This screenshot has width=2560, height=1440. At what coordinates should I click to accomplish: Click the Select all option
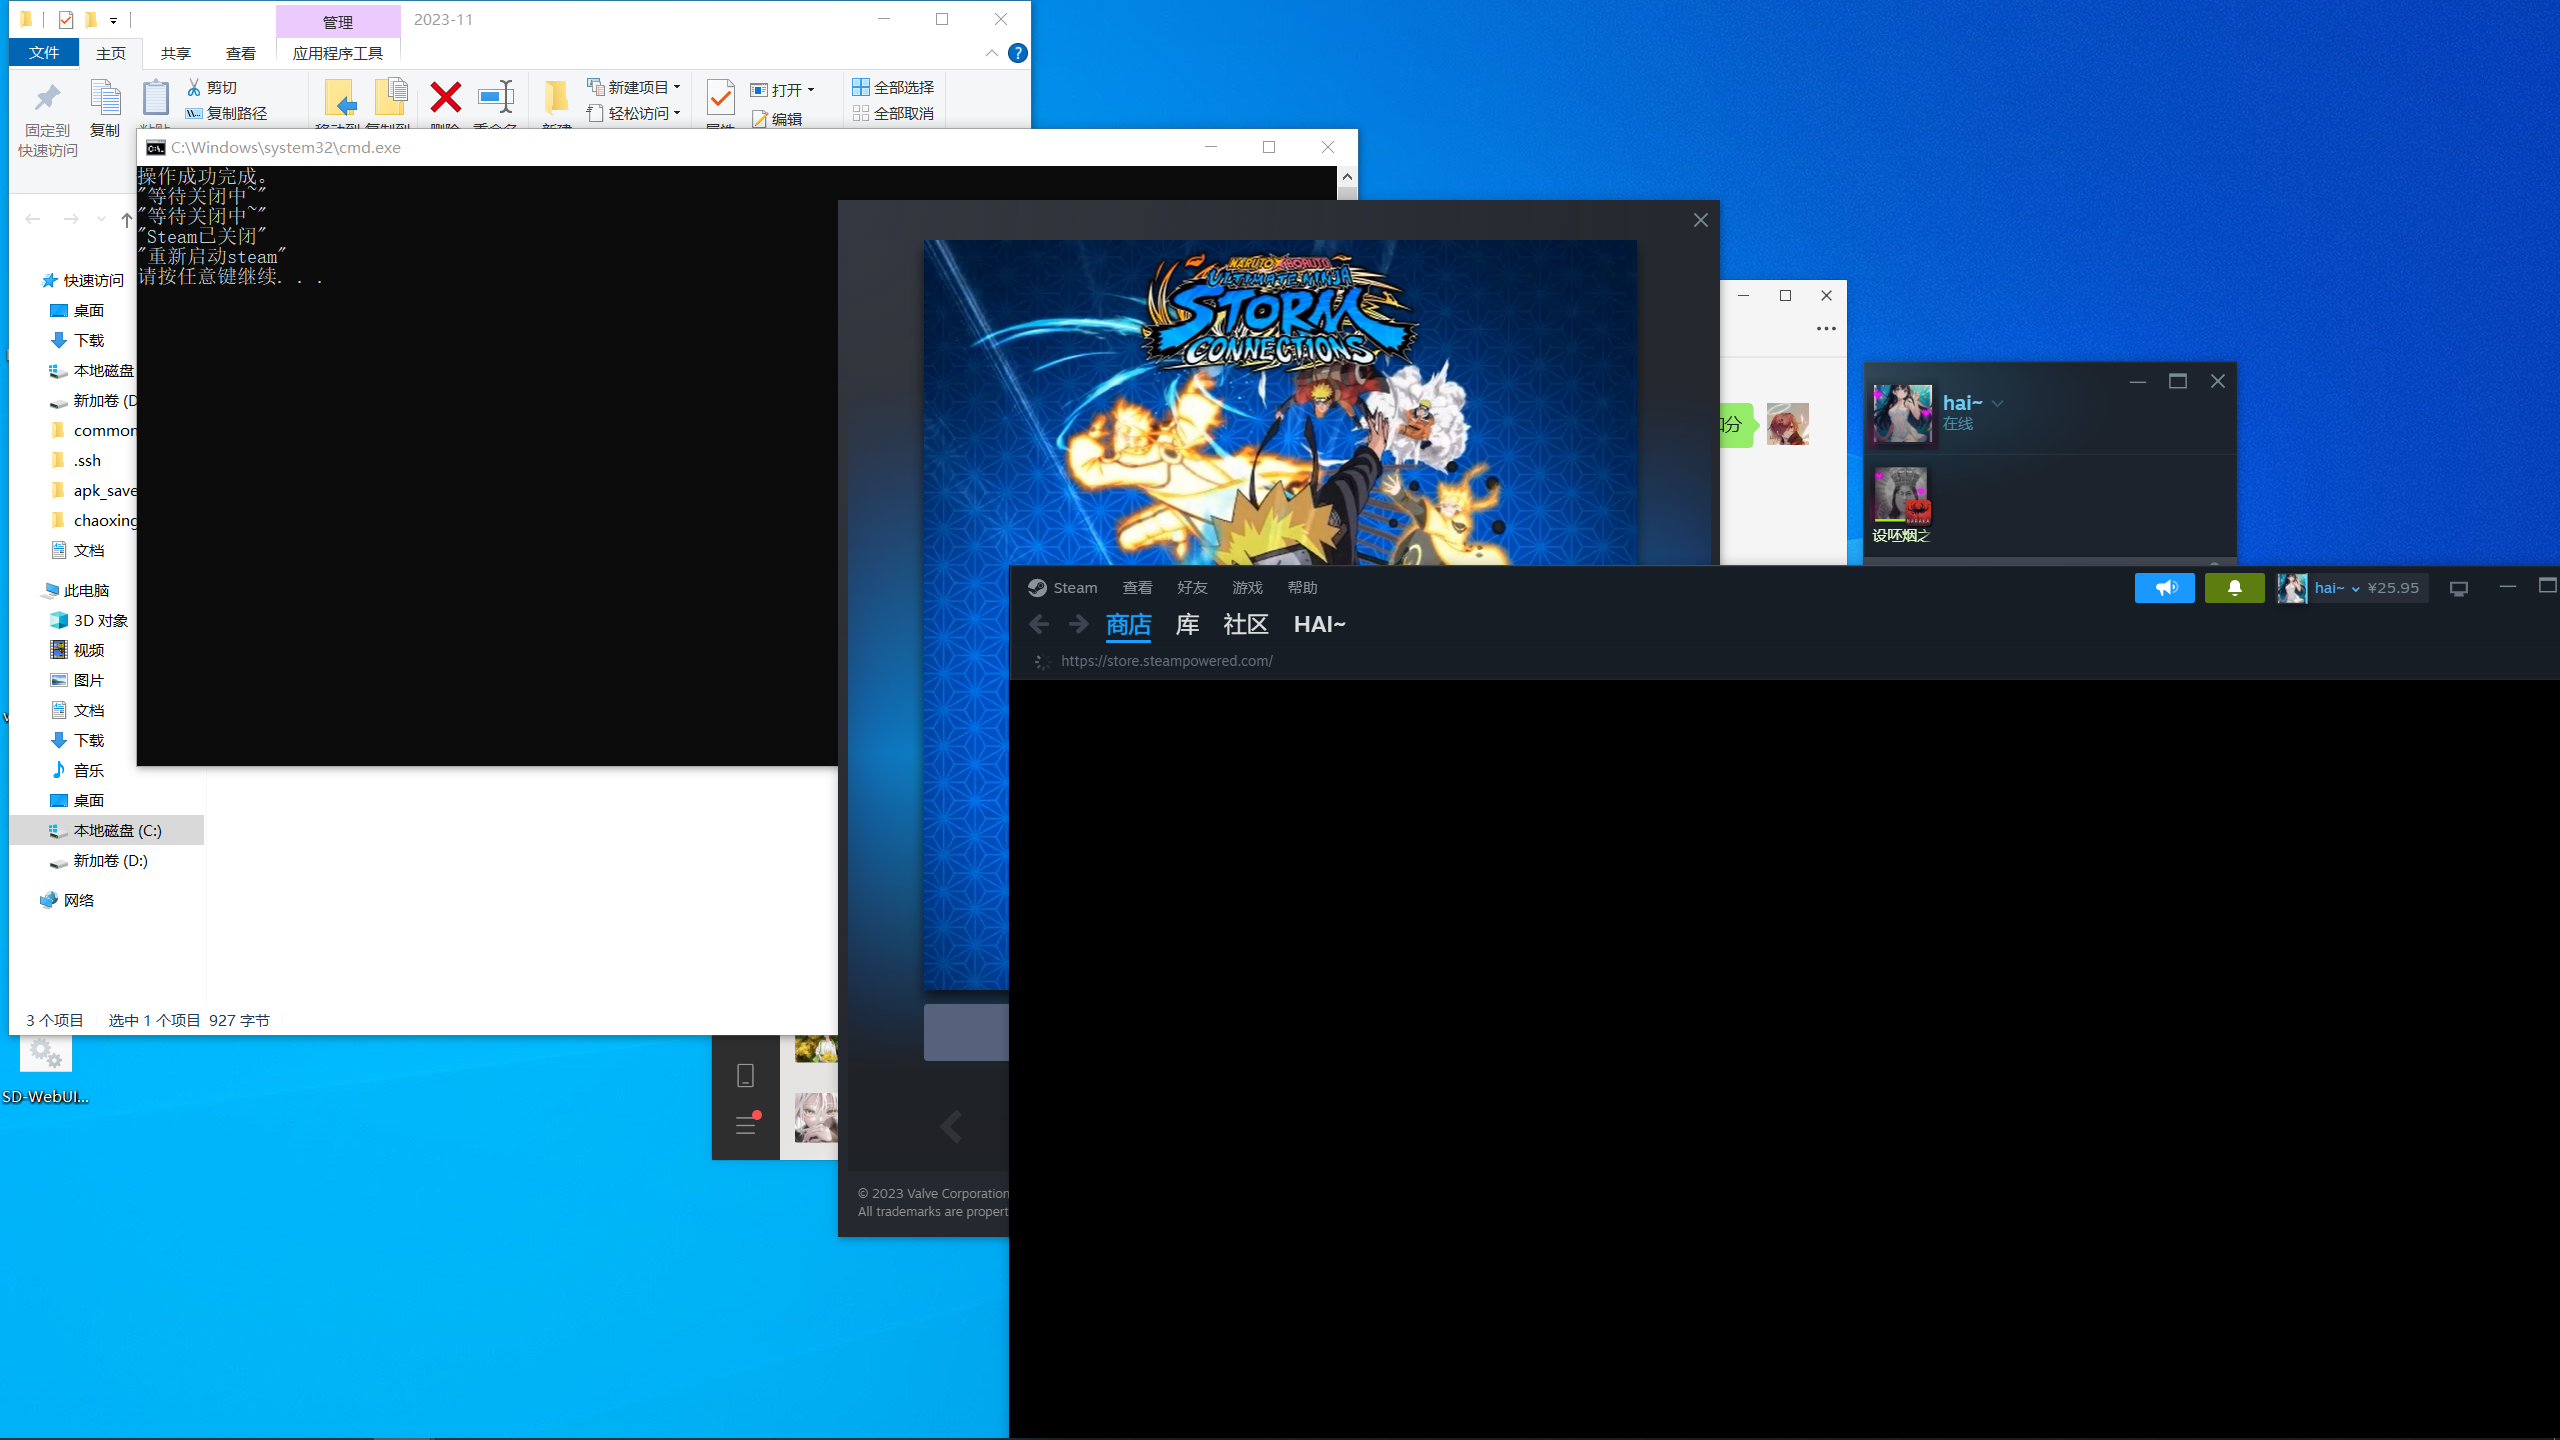893,87
